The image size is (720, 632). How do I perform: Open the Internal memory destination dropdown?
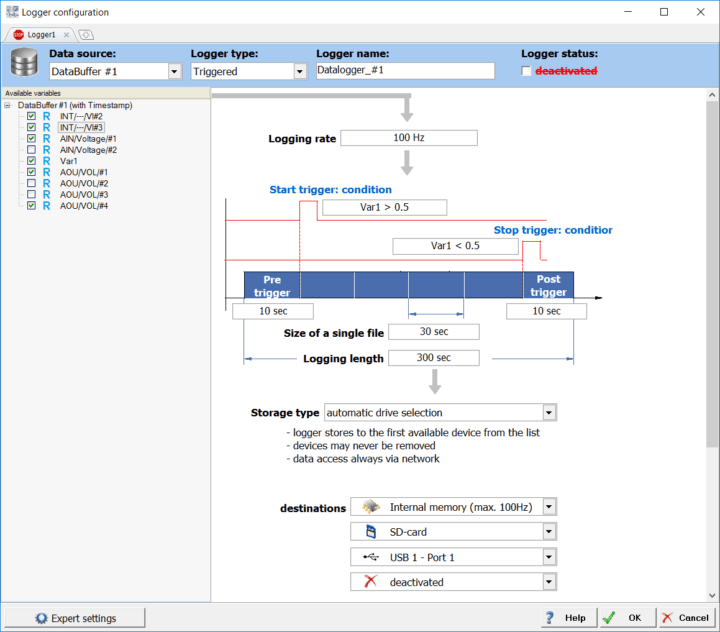coord(549,507)
